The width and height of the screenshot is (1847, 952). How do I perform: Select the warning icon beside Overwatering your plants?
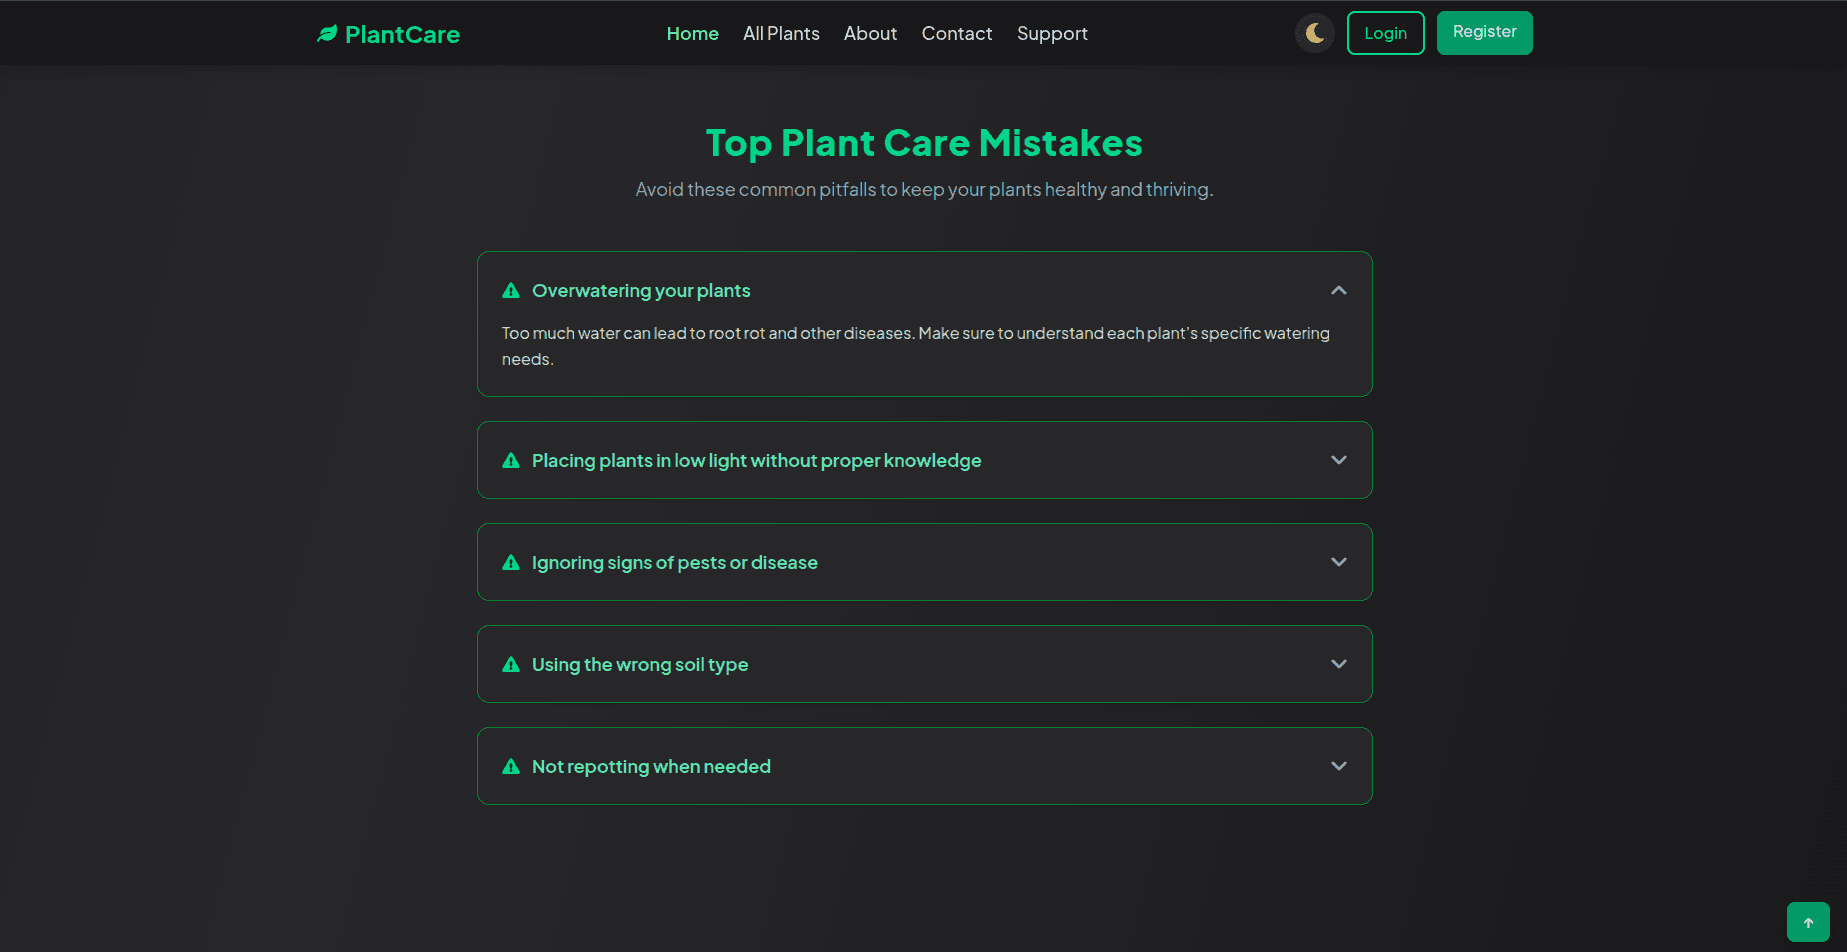[x=511, y=290]
